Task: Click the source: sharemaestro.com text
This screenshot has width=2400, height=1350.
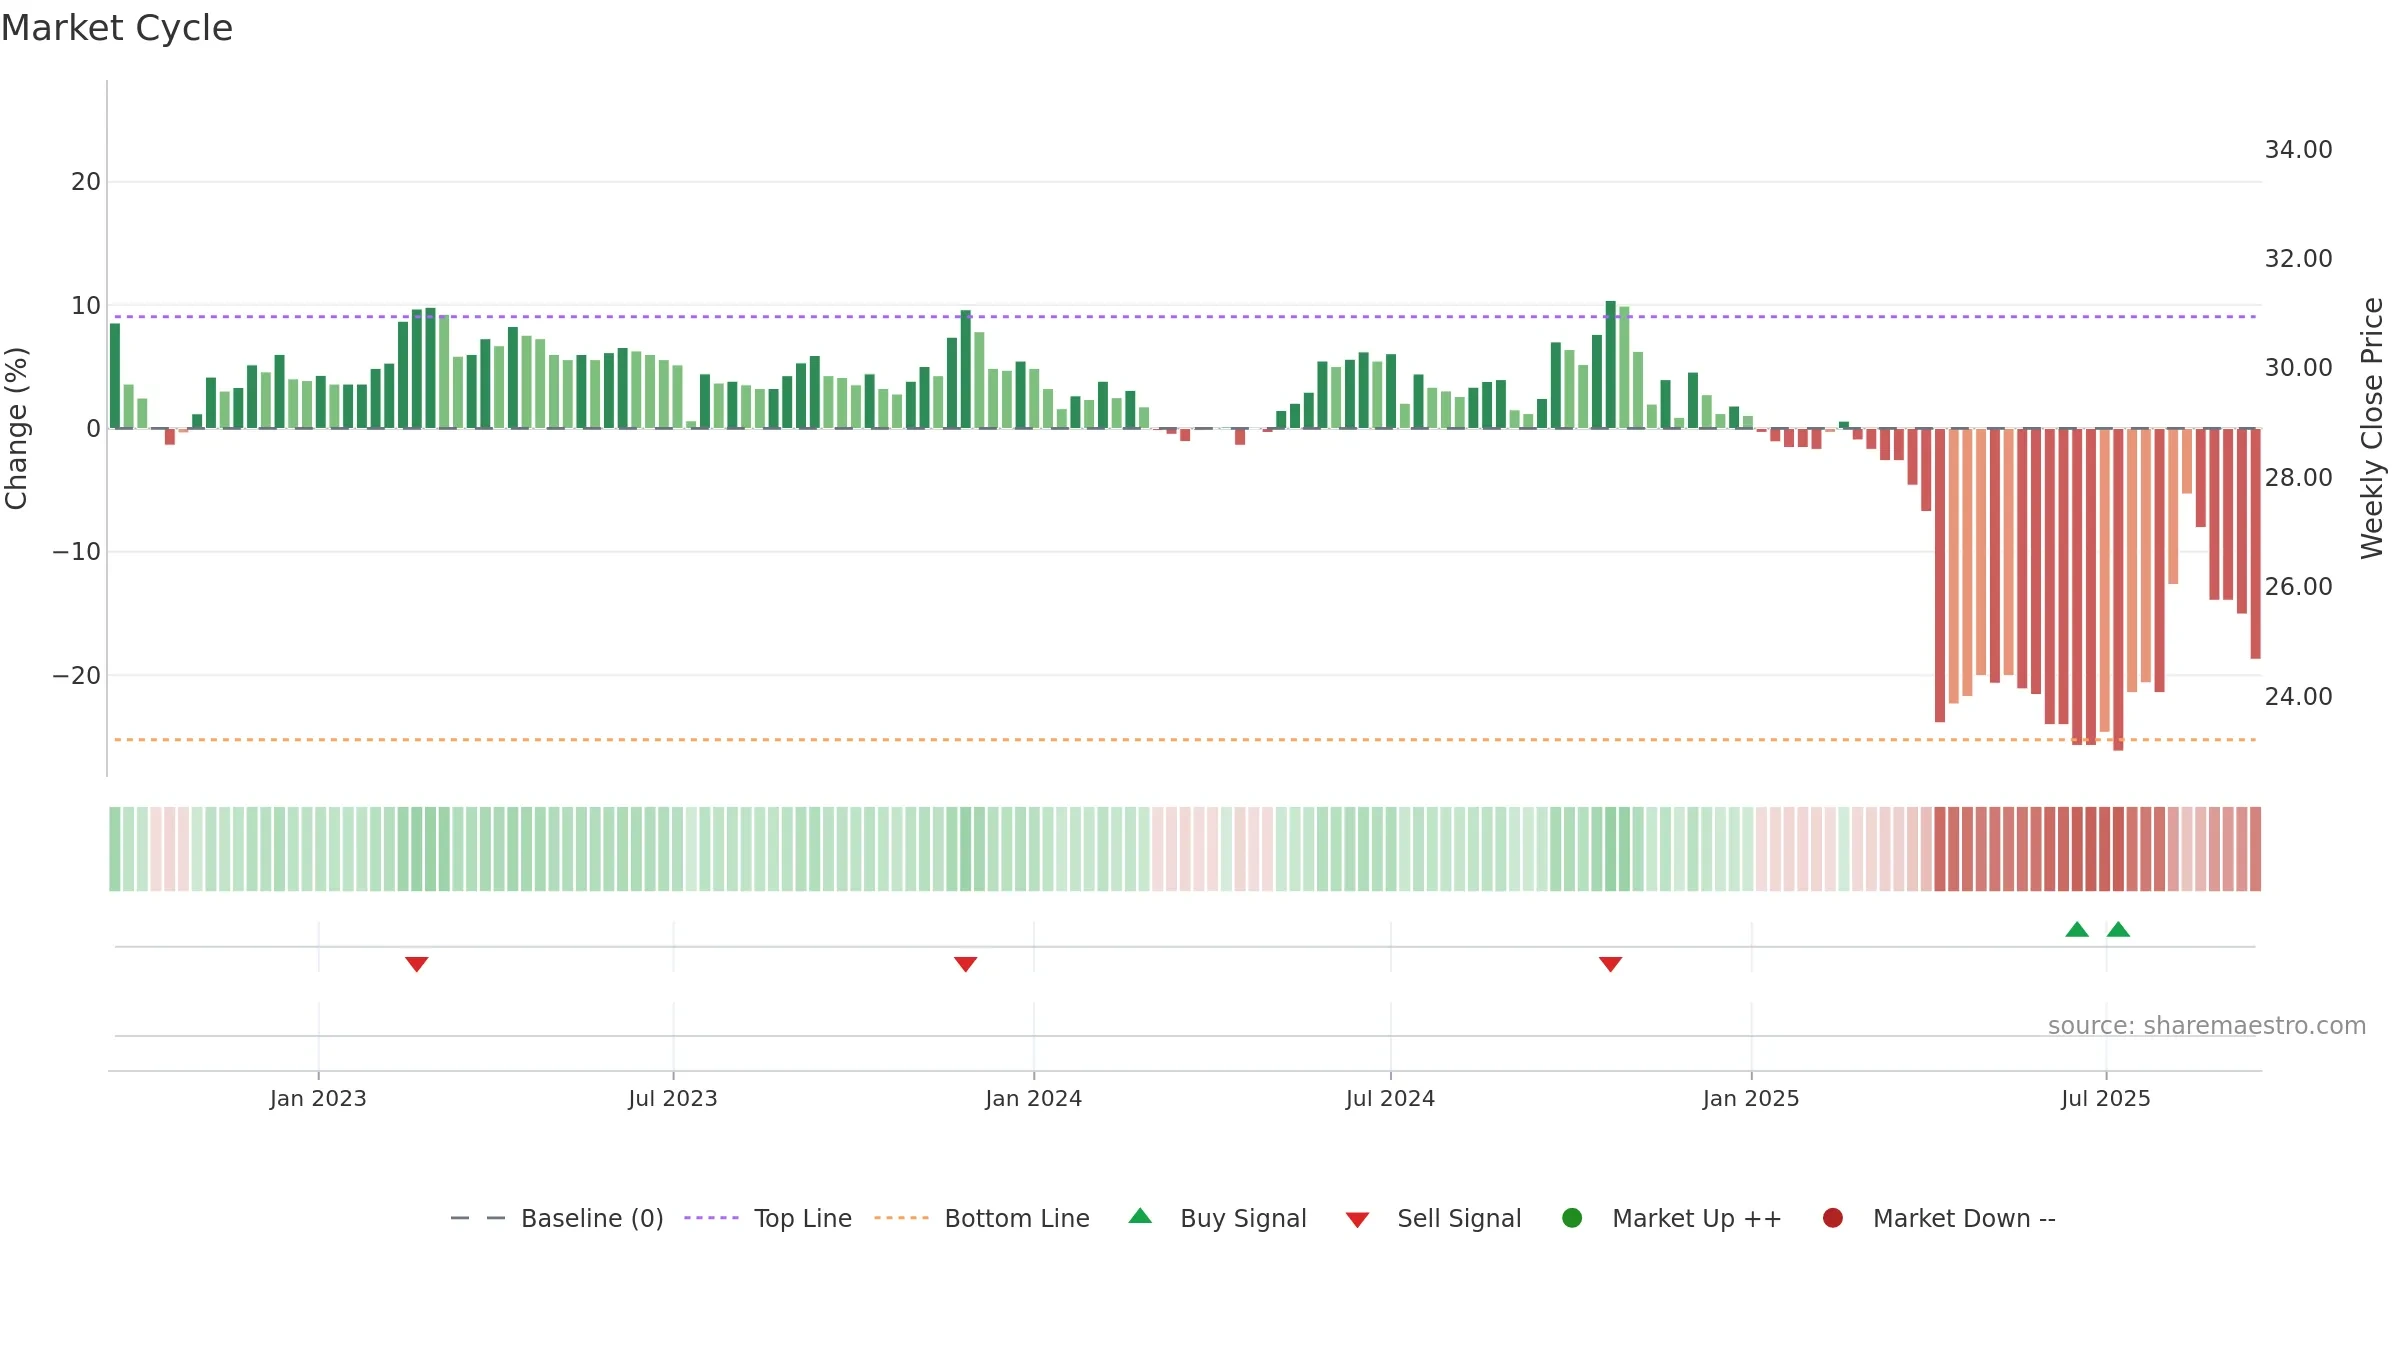Action: click(2207, 1026)
